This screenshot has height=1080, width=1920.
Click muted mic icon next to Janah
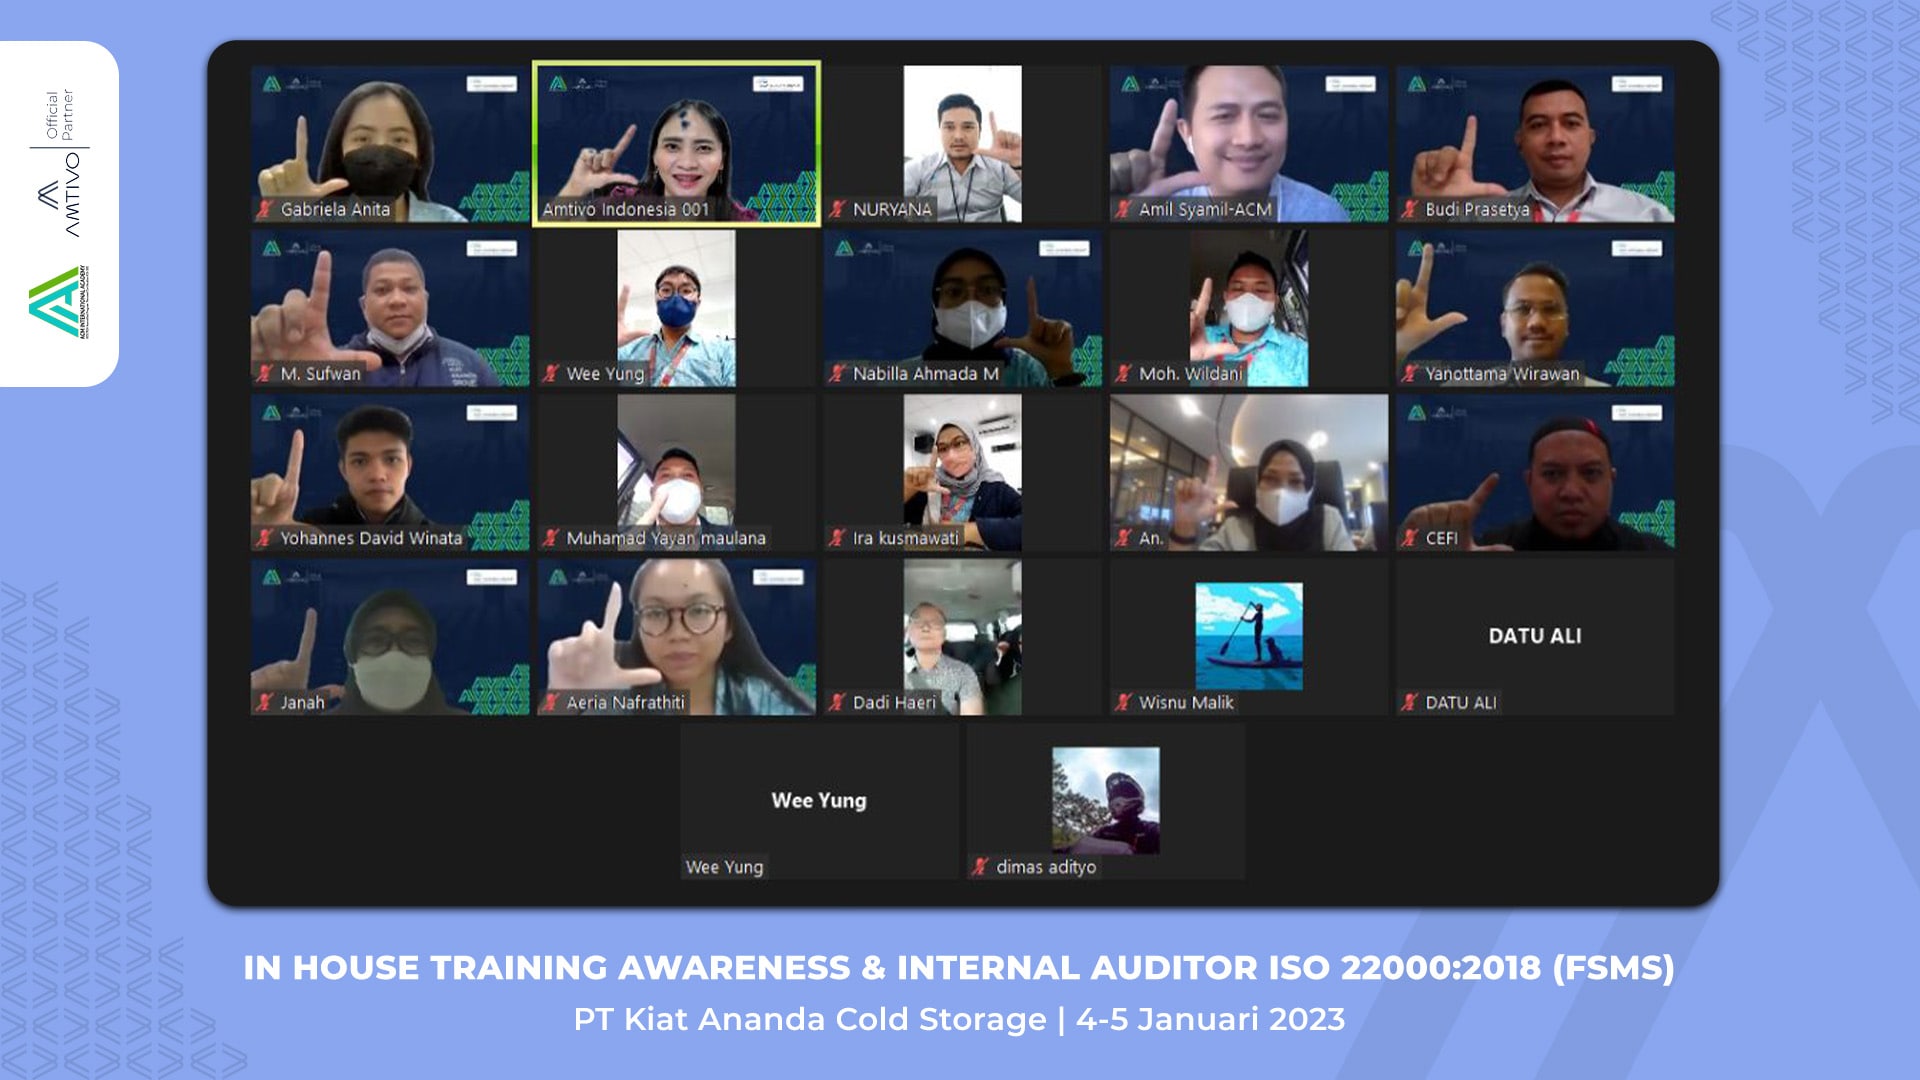tap(265, 703)
